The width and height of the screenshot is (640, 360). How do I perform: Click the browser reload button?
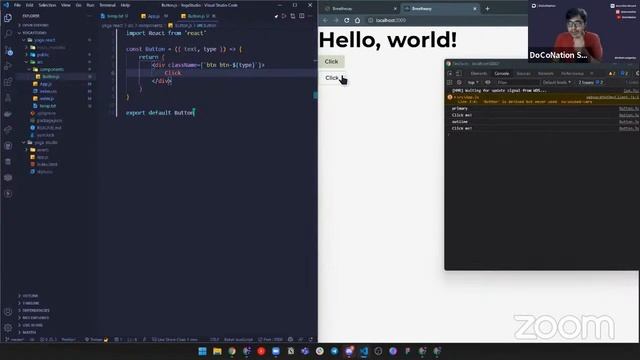pos(347,20)
